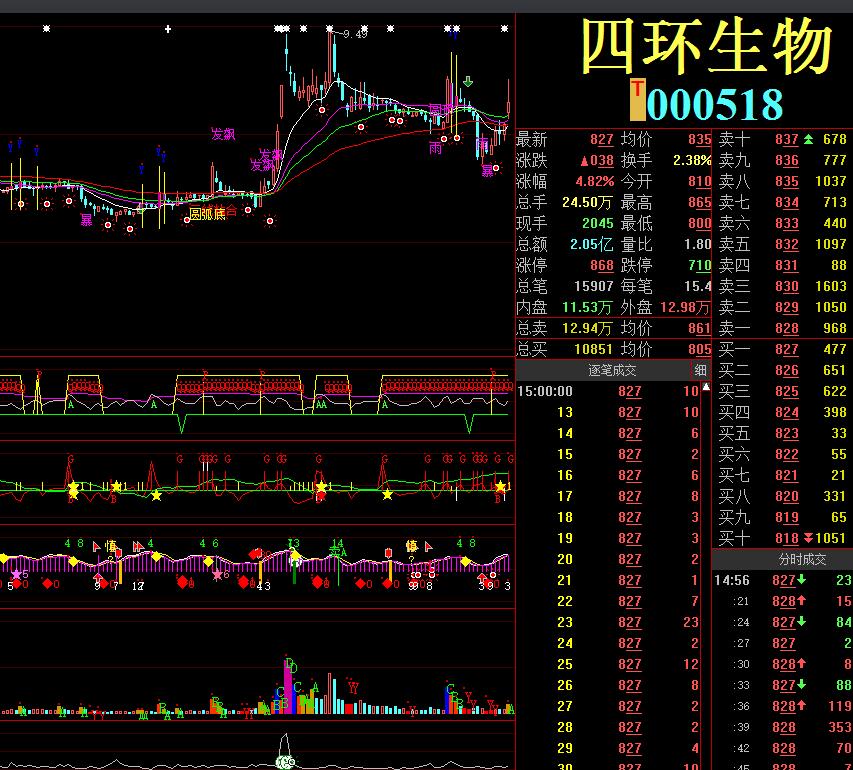
Task: Click the :42 row volume 70
Action: pyautogui.click(x=845, y=748)
